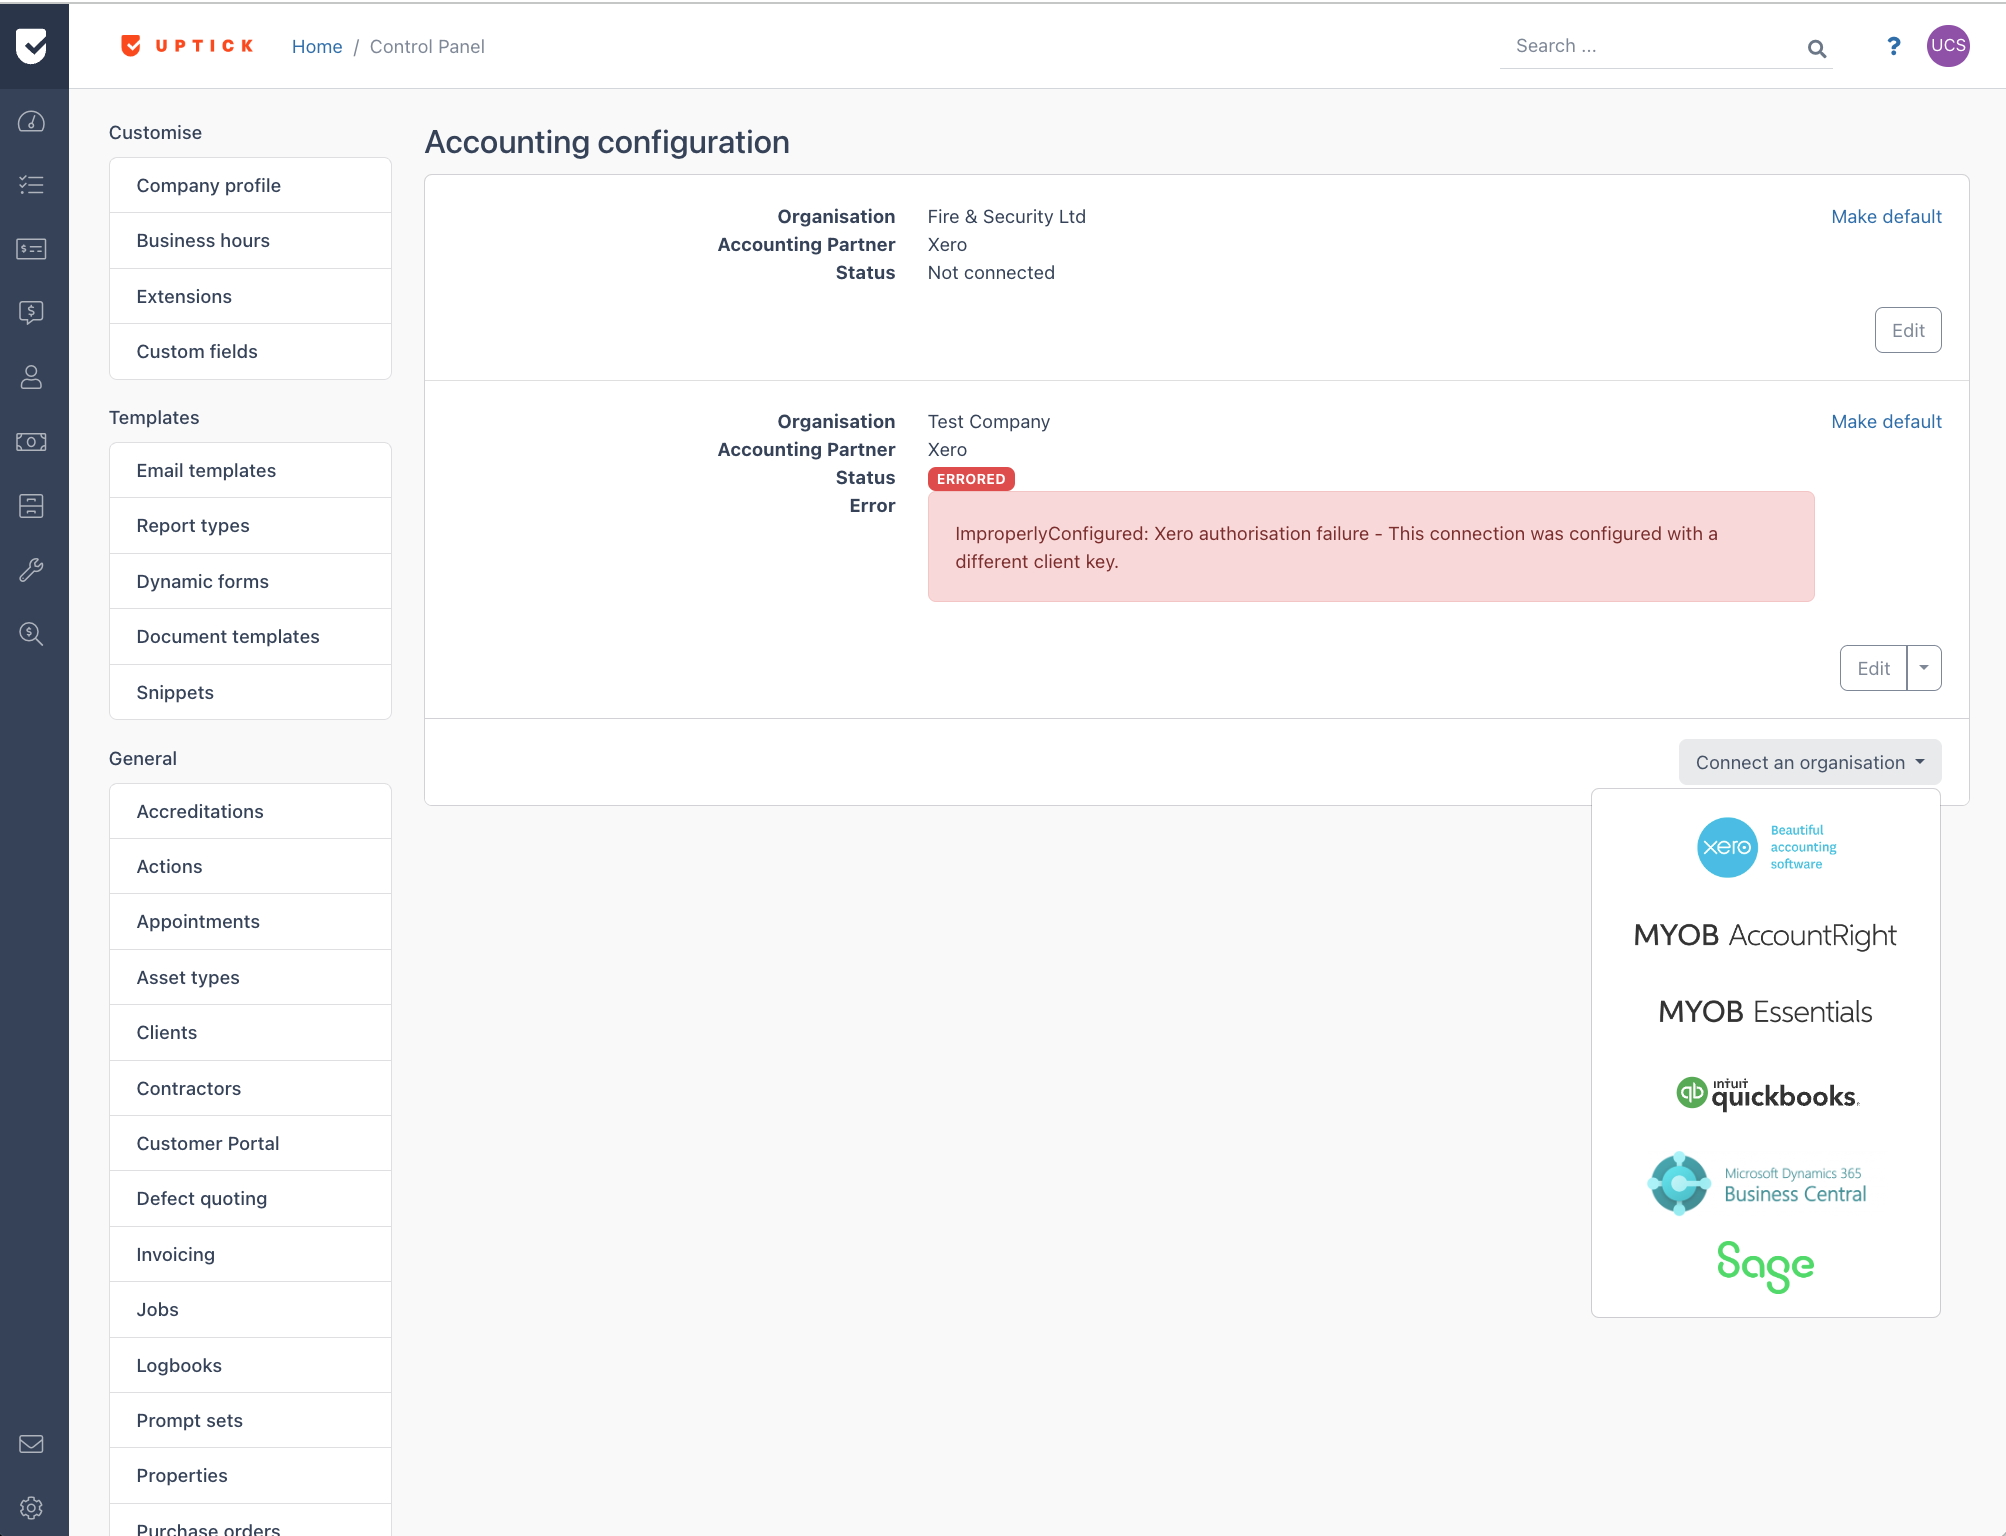Open Snippets
This screenshot has height=1536, width=2006.
(x=250, y=693)
